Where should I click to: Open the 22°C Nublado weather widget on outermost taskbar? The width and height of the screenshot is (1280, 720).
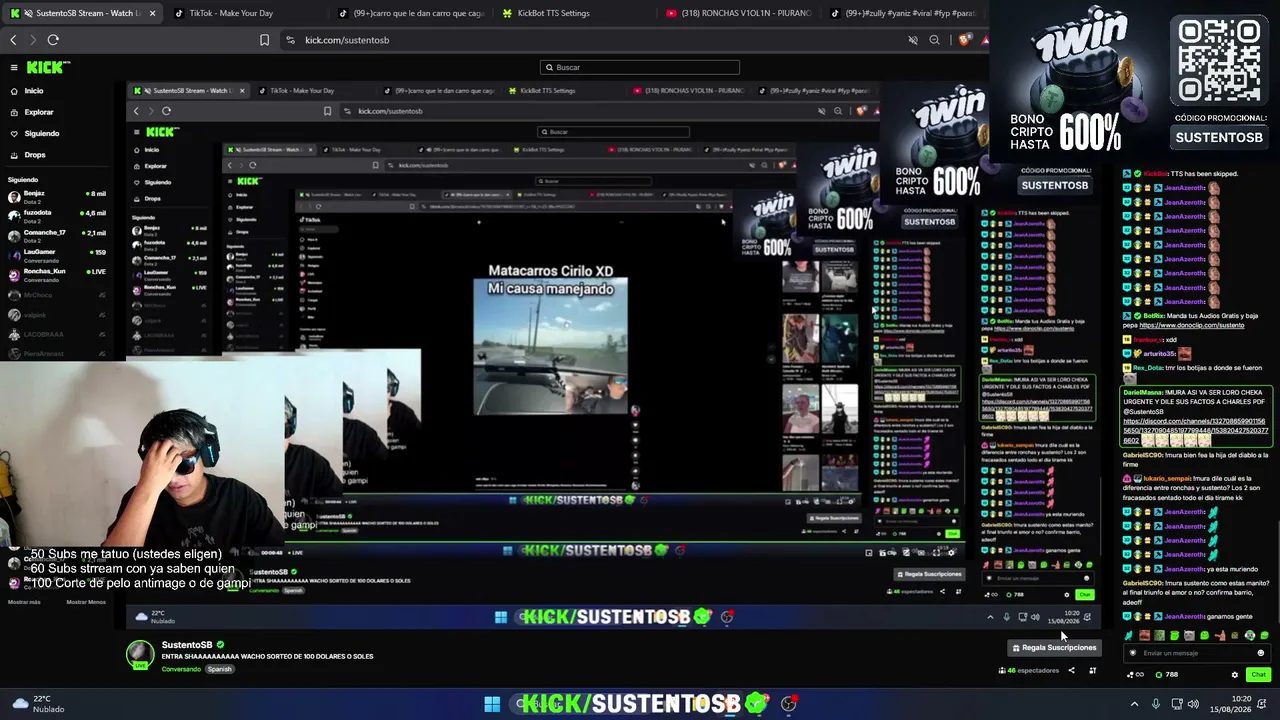[38, 704]
